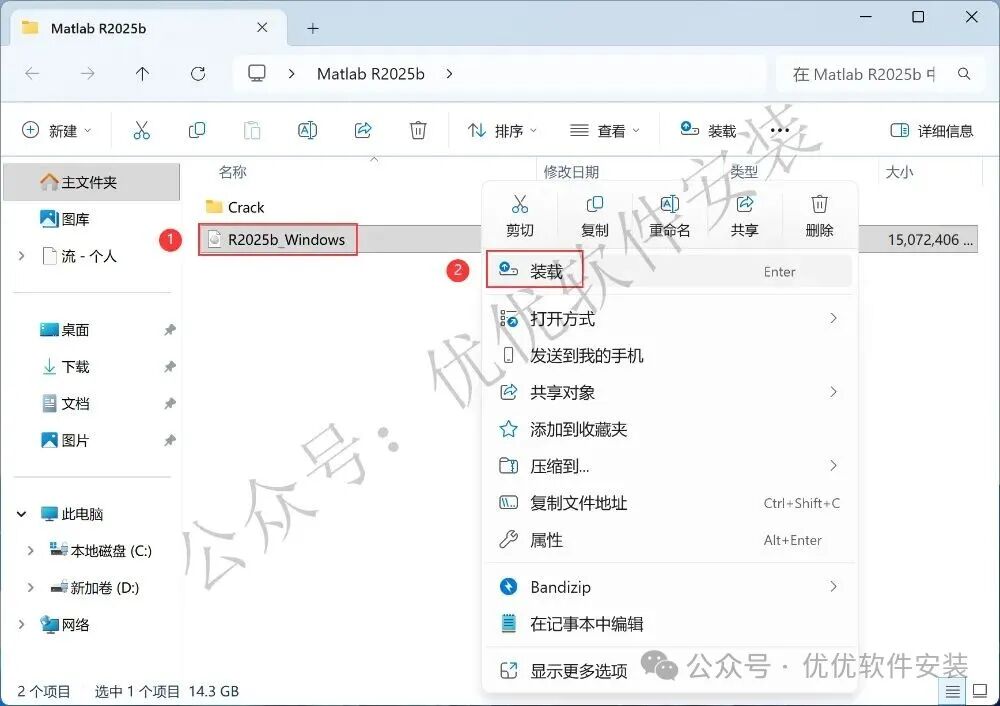Open 图片 in sidebar
1000x706 pixels.
pos(65,441)
